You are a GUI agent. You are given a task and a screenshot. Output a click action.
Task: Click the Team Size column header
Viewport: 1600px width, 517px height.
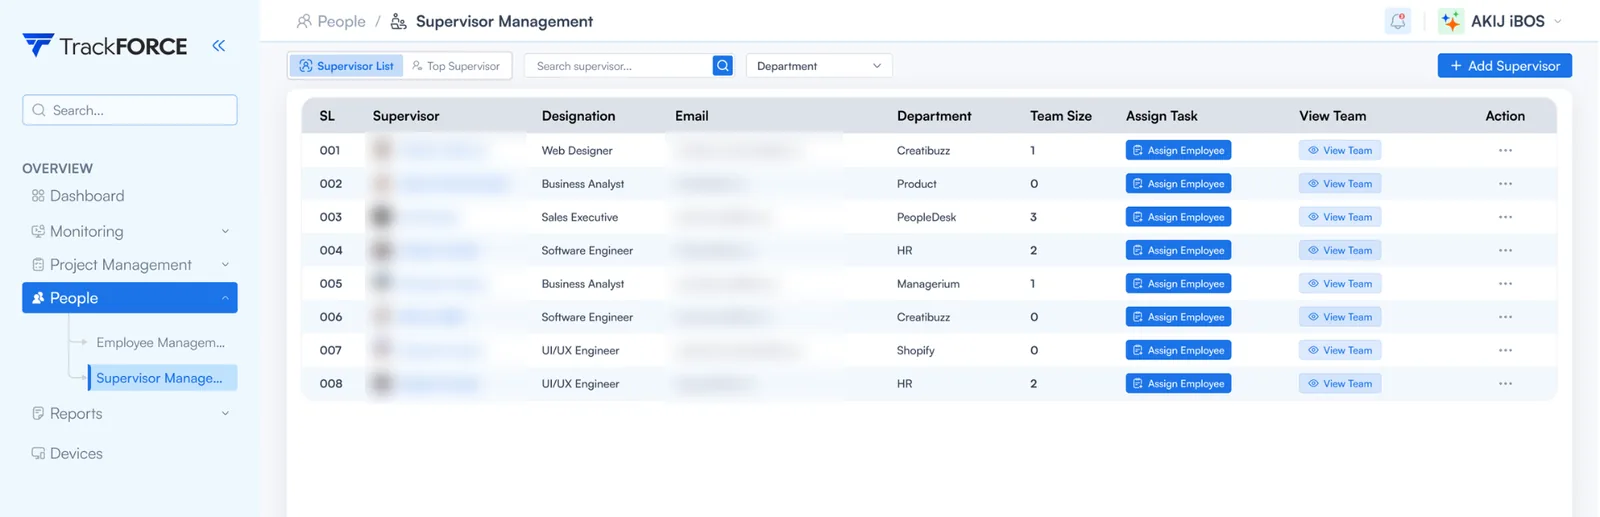pos(1061,116)
